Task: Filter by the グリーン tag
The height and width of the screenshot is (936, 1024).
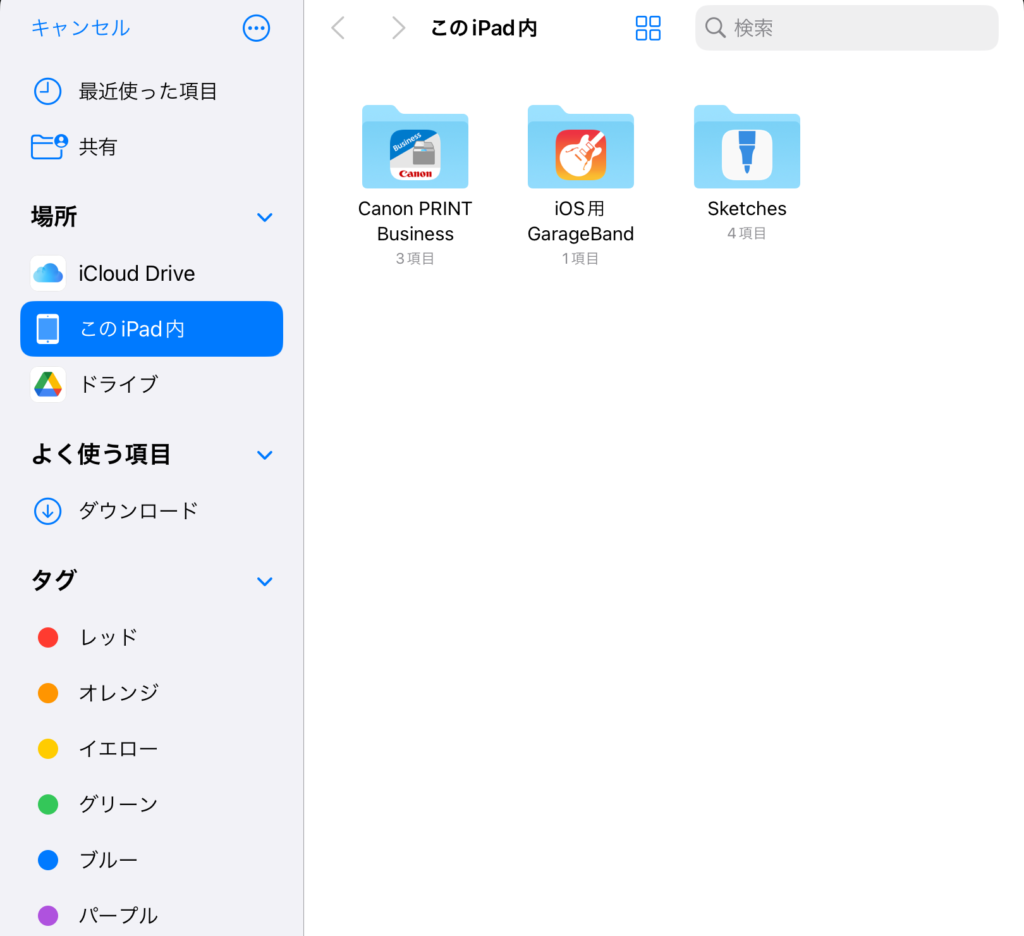Action: (x=118, y=804)
